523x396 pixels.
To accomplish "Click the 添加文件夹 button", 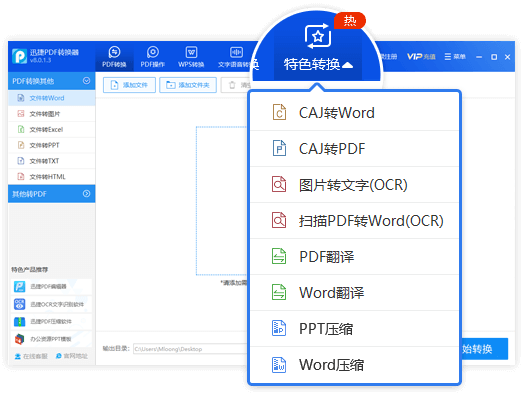I will [188, 85].
